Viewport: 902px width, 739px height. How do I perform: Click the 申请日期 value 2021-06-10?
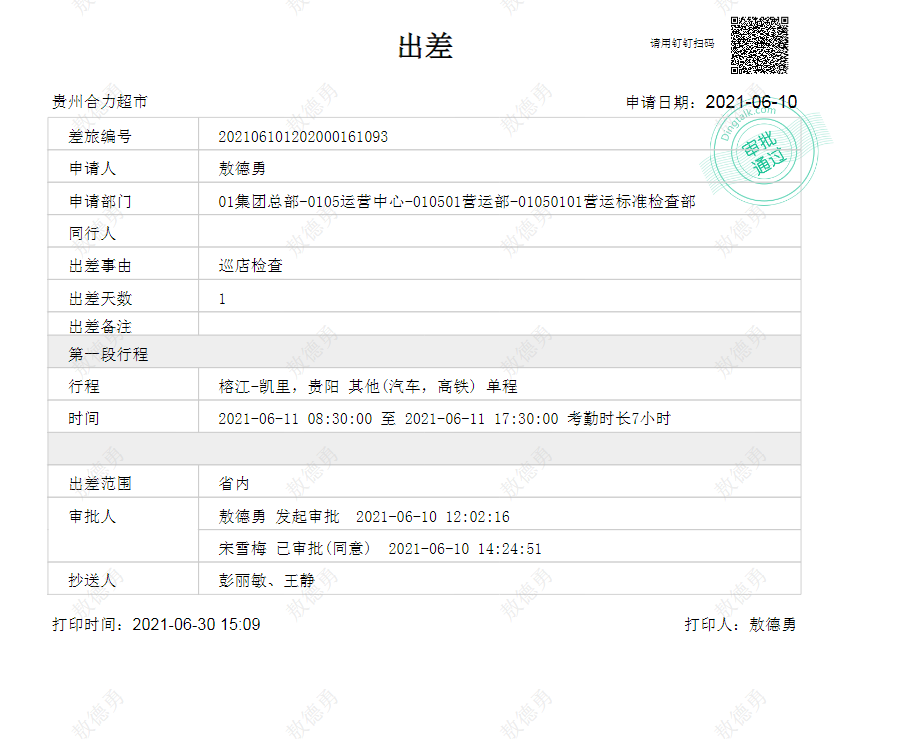pos(751,102)
